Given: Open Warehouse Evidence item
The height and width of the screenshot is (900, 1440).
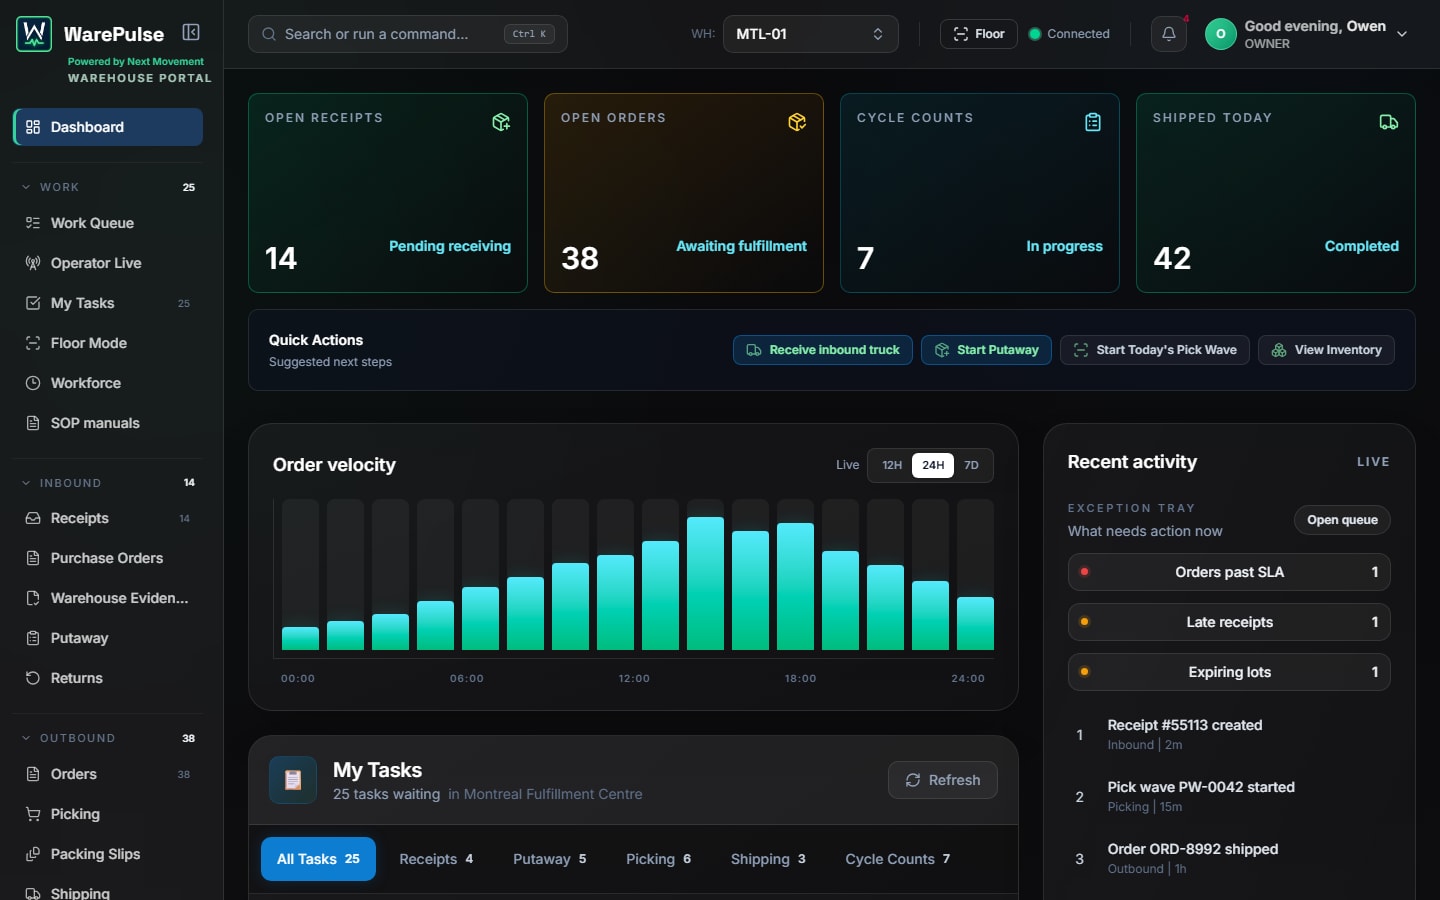Looking at the screenshot, I should pyautogui.click(x=108, y=598).
